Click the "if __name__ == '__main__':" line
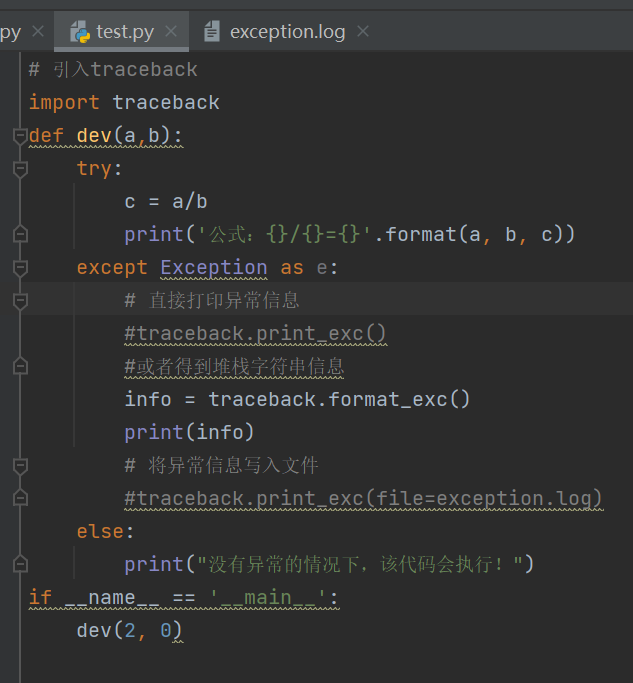 pyautogui.click(x=183, y=598)
